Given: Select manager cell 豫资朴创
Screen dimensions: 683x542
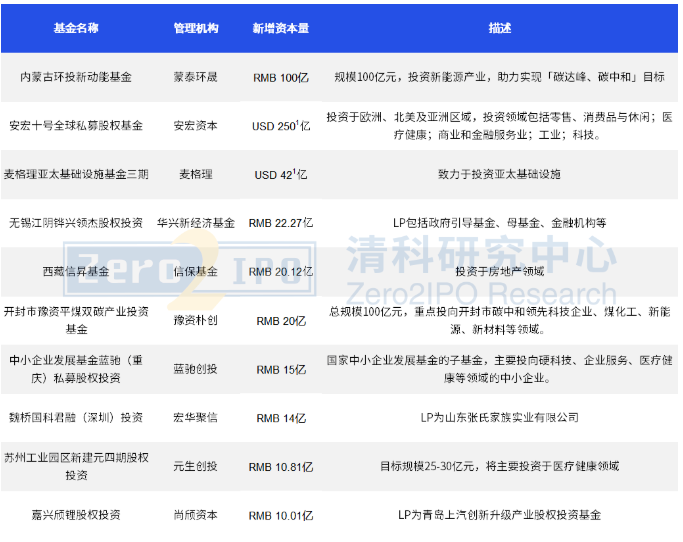Looking at the screenshot, I should [196, 320].
